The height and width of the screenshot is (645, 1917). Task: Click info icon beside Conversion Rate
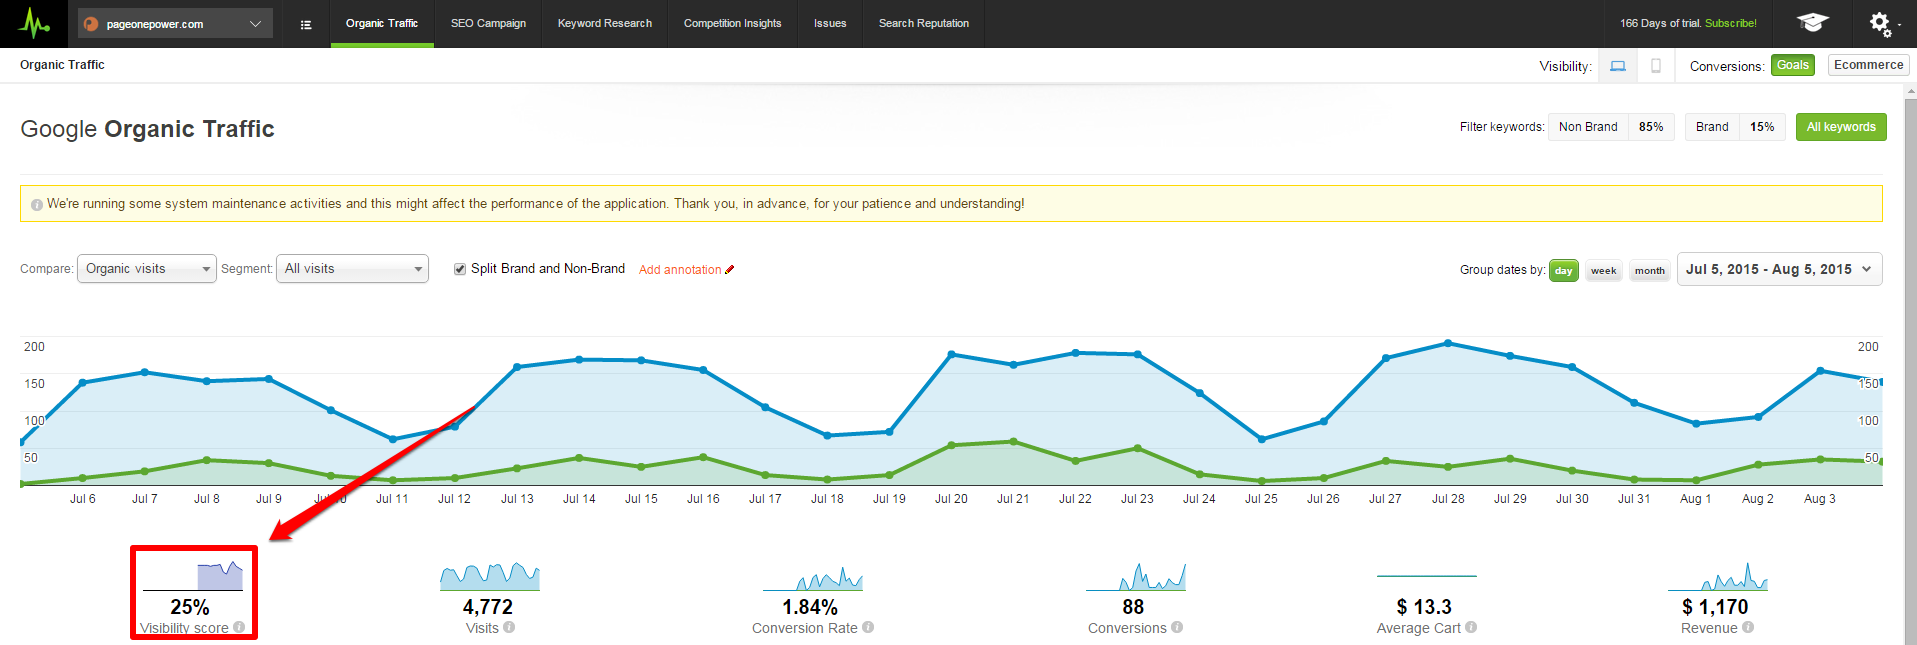coord(868,628)
